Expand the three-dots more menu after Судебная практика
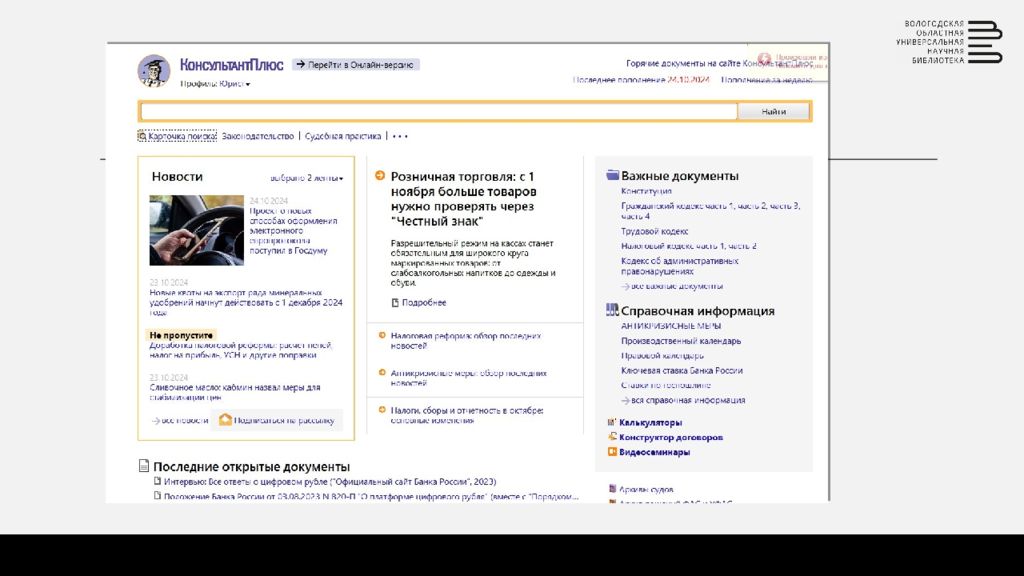This screenshot has height=576, width=1024. pyautogui.click(x=400, y=136)
